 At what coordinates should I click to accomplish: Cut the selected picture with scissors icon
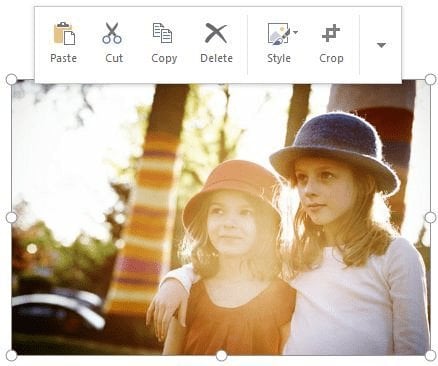click(x=112, y=33)
